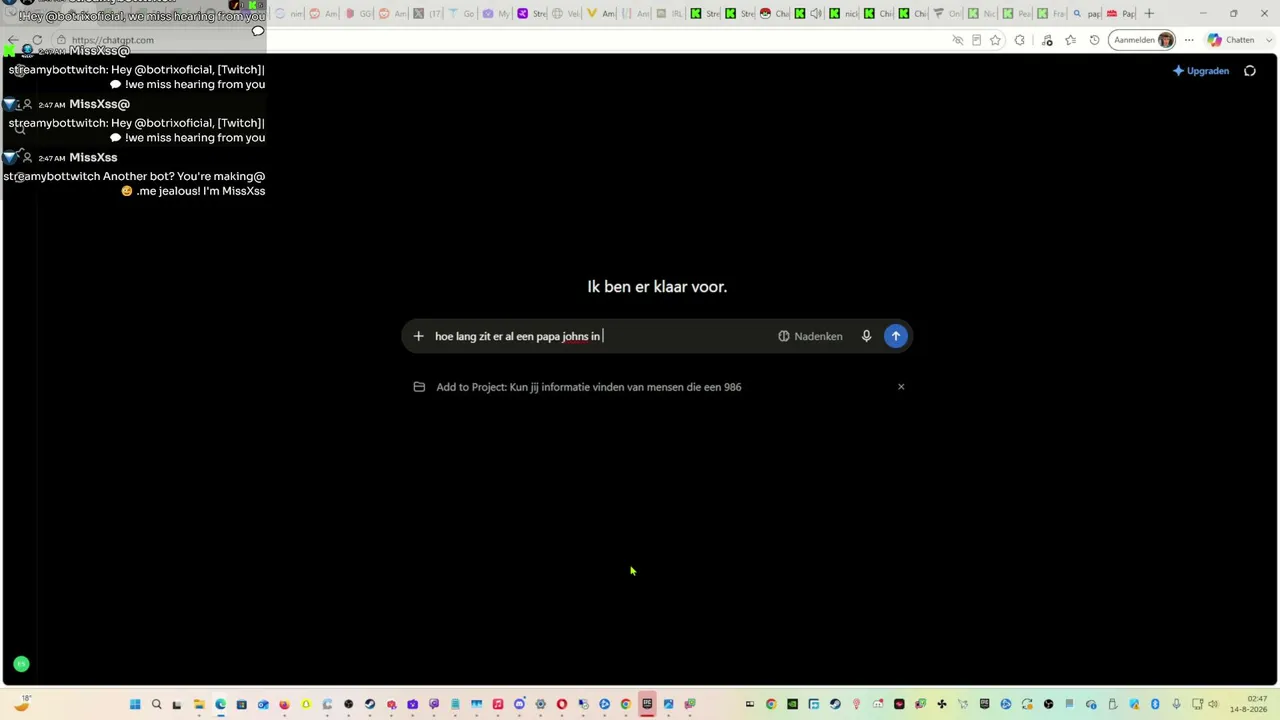
Task: Open the browser settings and more menu
Action: click(x=1189, y=40)
